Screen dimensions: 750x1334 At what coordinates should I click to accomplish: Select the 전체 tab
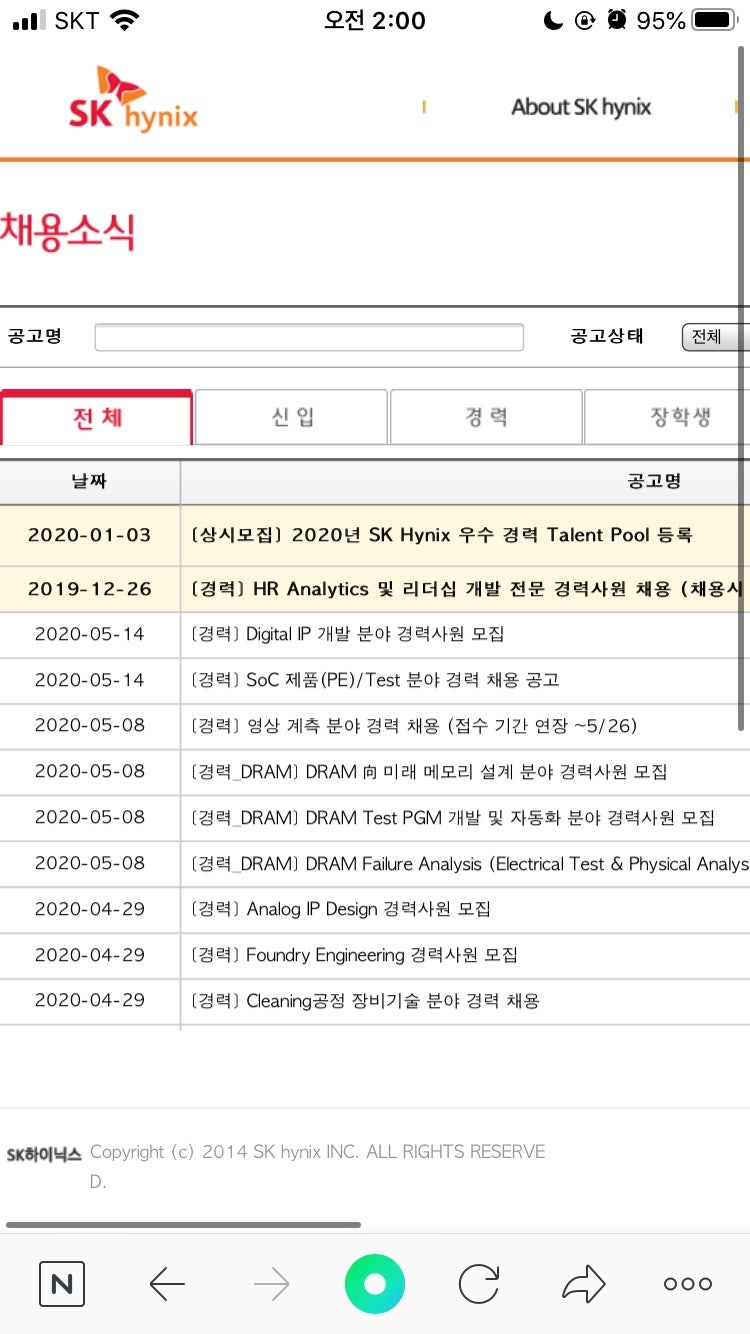(97, 417)
